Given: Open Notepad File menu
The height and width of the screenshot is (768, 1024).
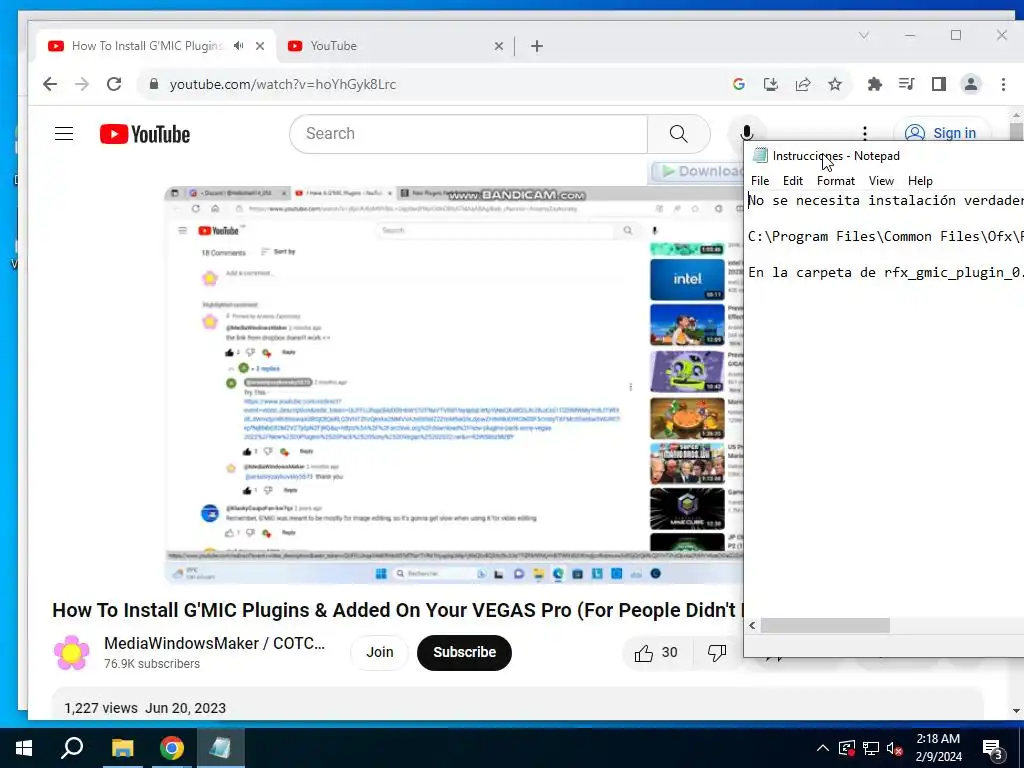Looking at the screenshot, I should pyautogui.click(x=760, y=181).
